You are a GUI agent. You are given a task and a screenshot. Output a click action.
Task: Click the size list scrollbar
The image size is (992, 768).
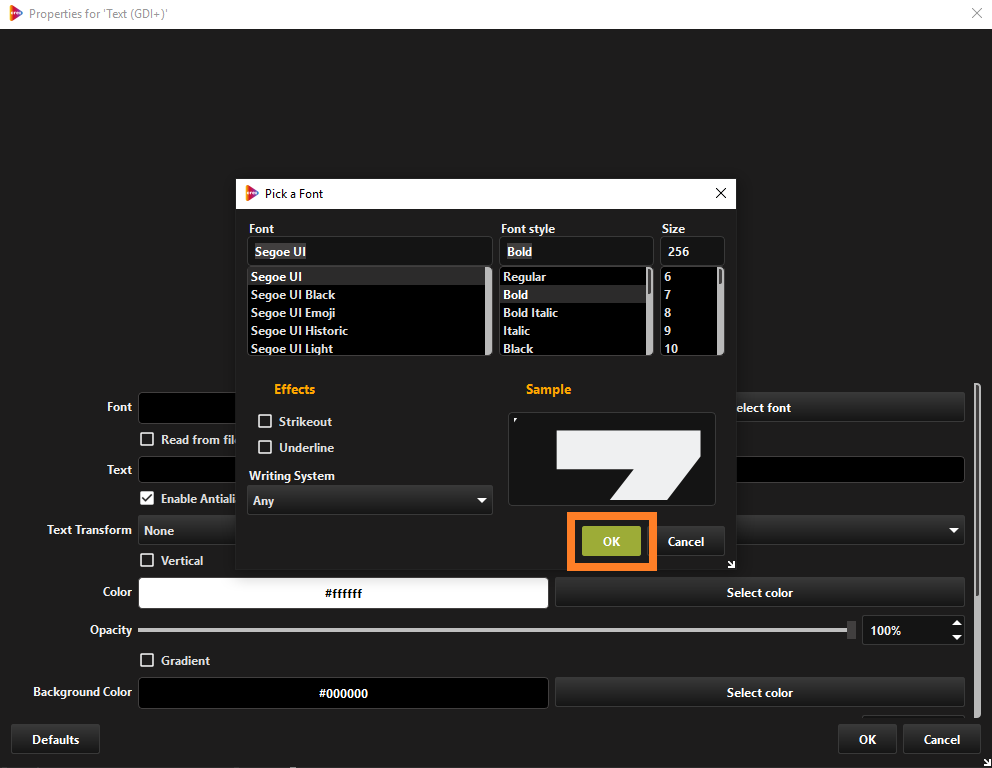coord(720,311)
